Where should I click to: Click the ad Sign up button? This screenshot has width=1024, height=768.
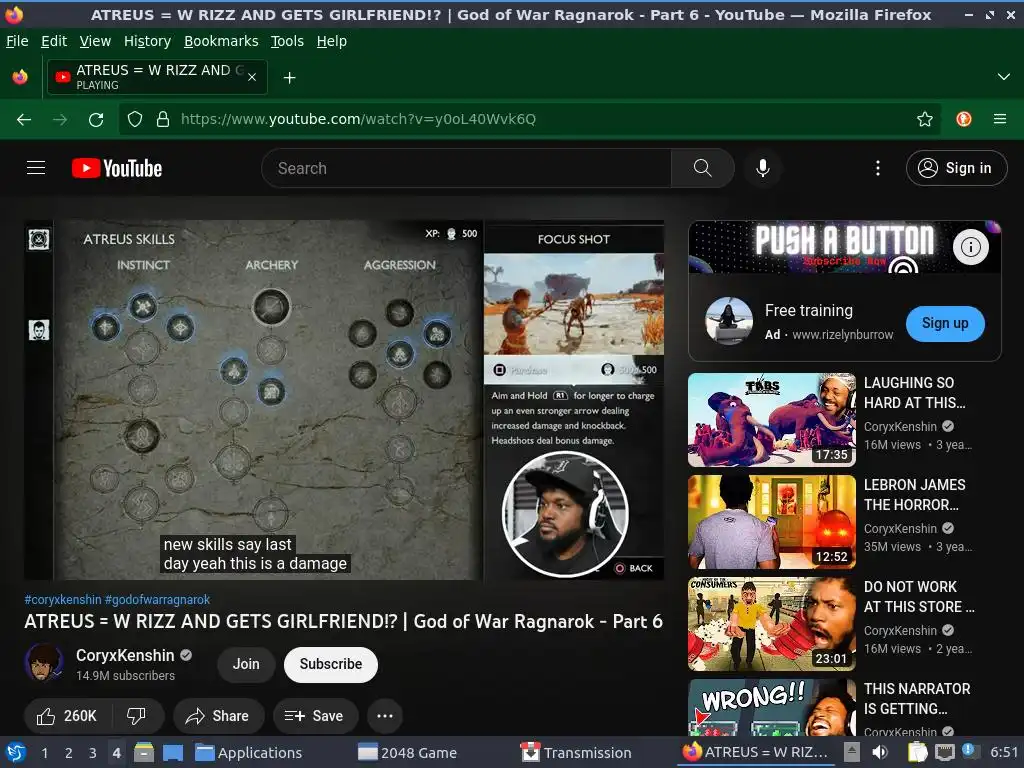[945, 323]
